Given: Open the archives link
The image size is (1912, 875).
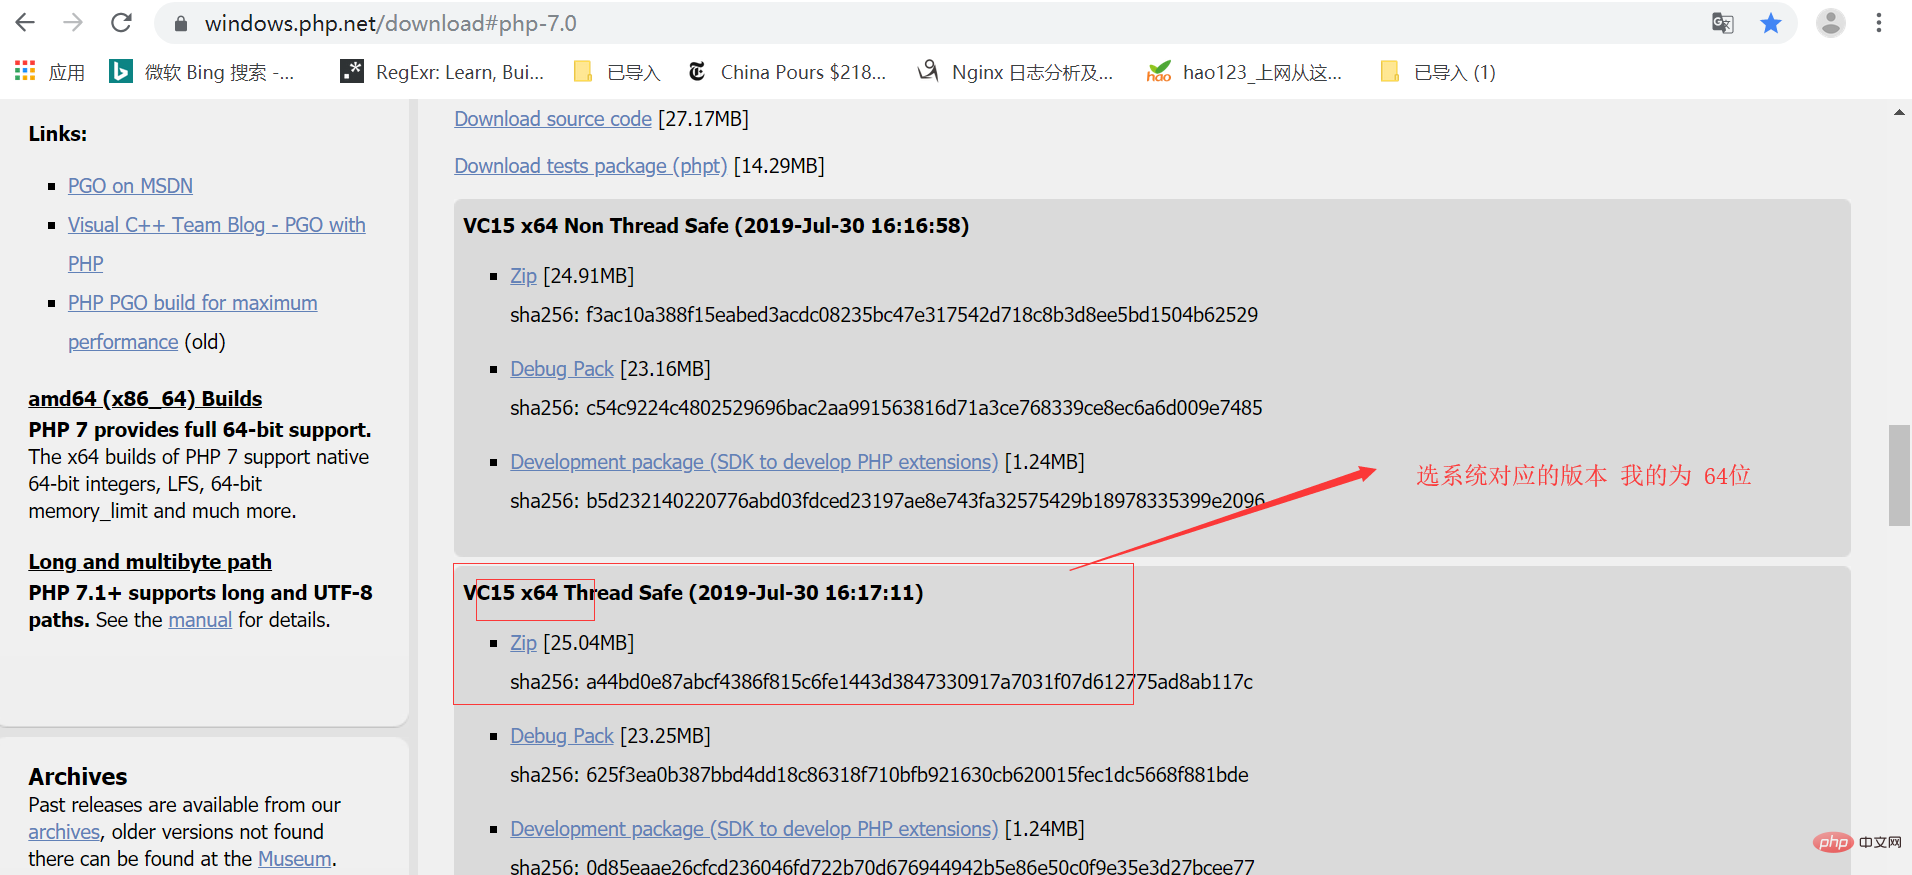Looking at the screenshot, I should click(64, 832).
